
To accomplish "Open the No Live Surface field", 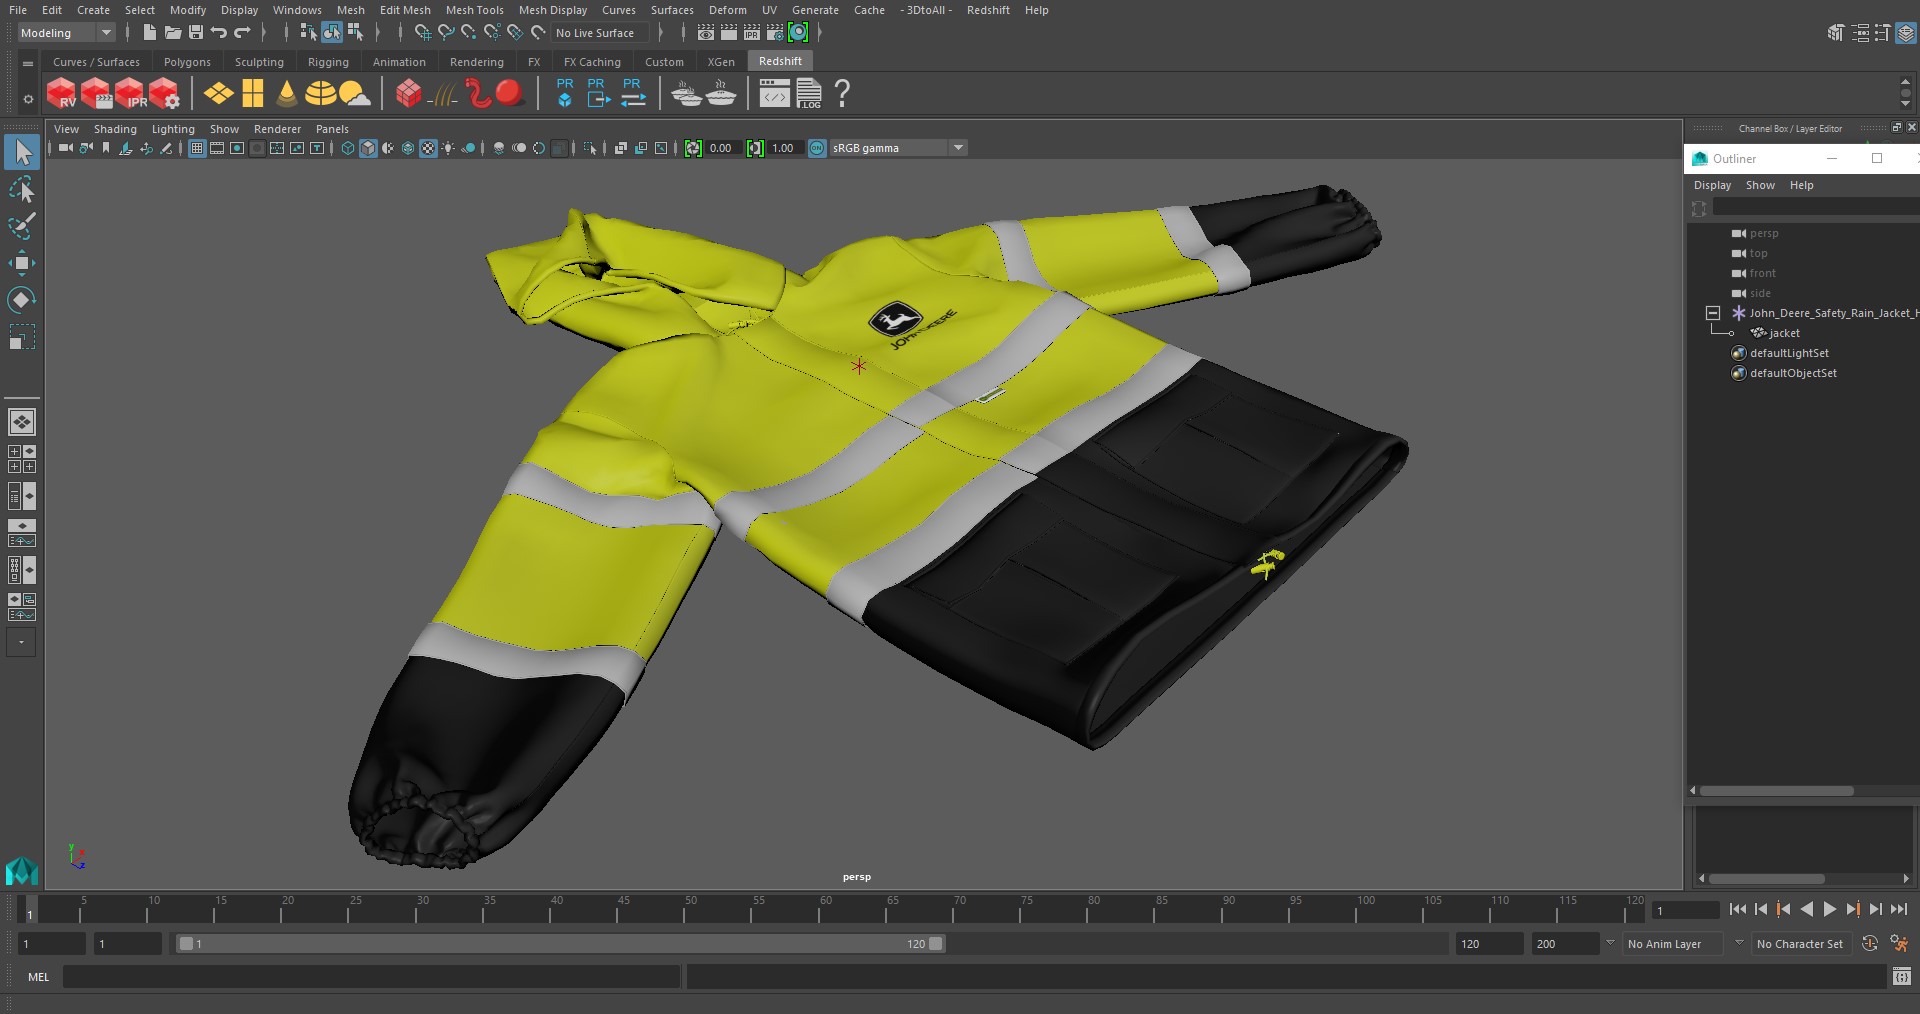I will click(x=600, y=33).
